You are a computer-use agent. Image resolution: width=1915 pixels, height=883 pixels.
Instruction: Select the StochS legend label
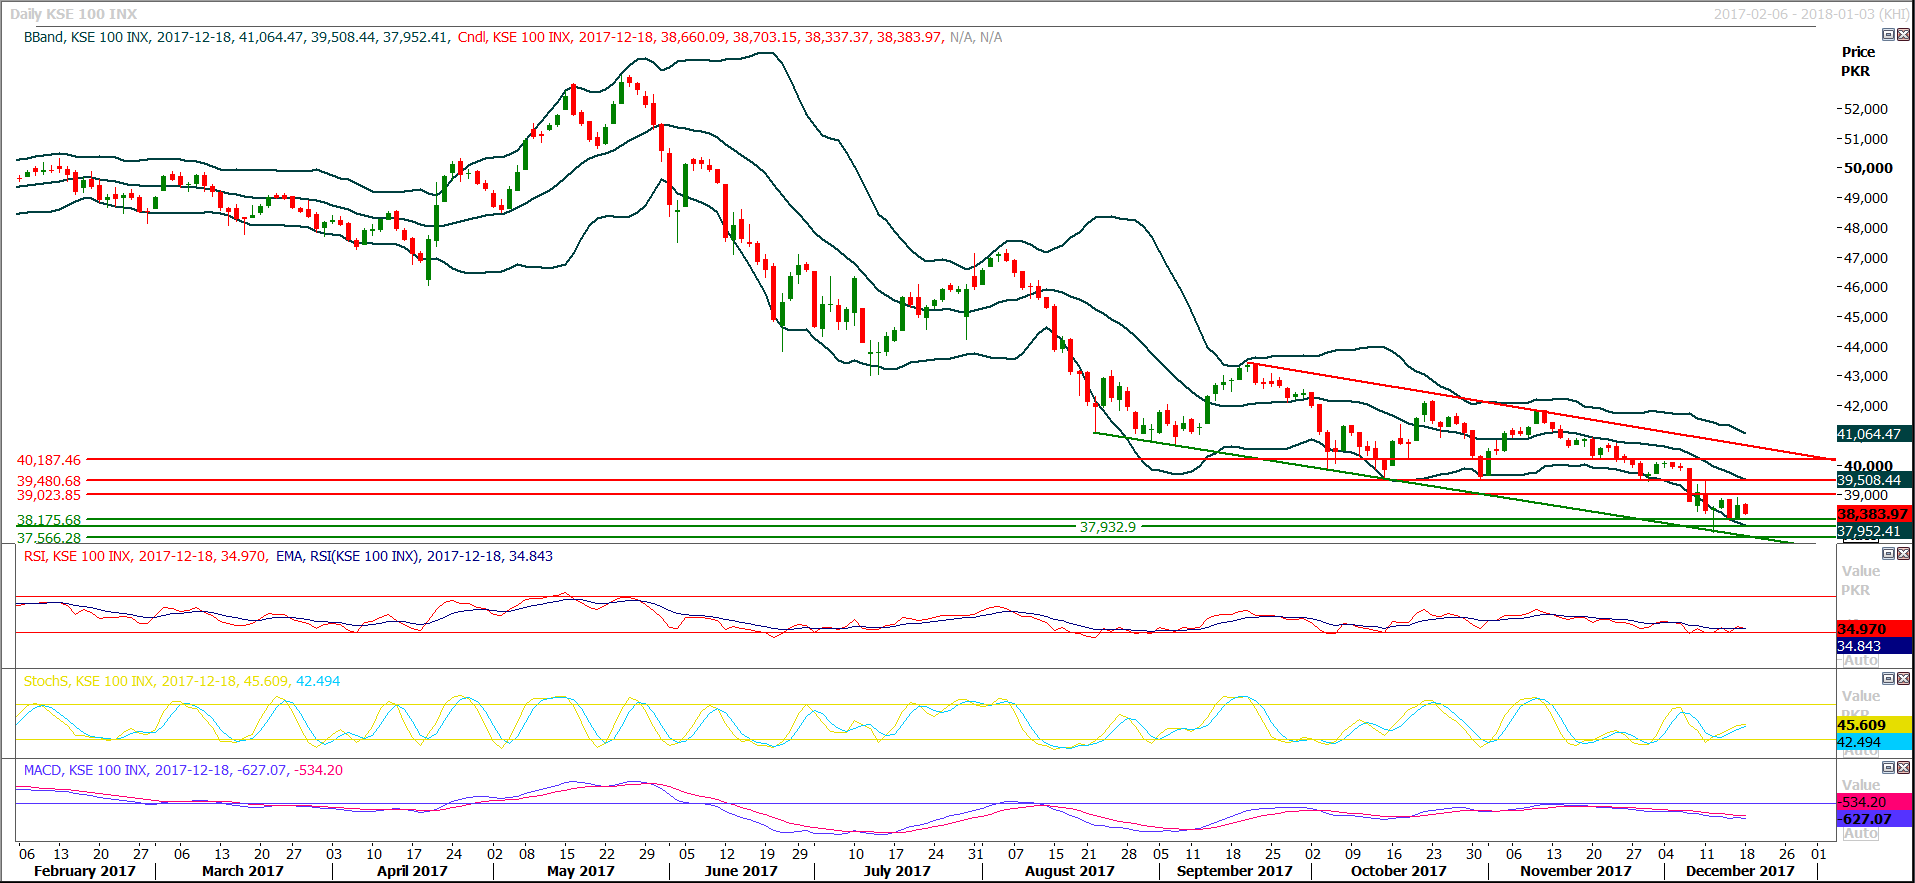click(x=46, y=681)
